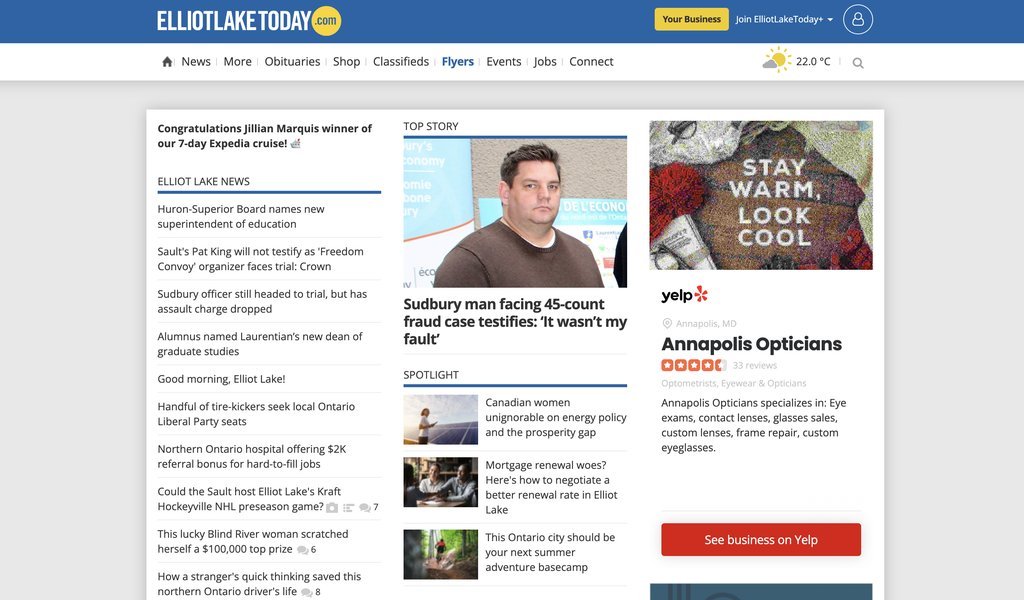
Task: Open the Events menu item
Action: tap(504, 61)
